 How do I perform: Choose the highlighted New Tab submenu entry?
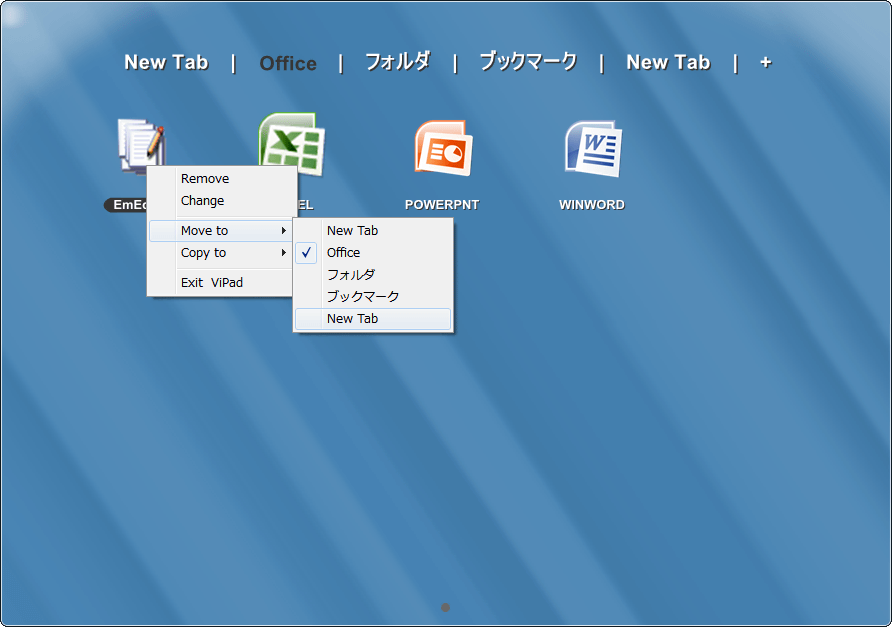(x=373, y=319)
